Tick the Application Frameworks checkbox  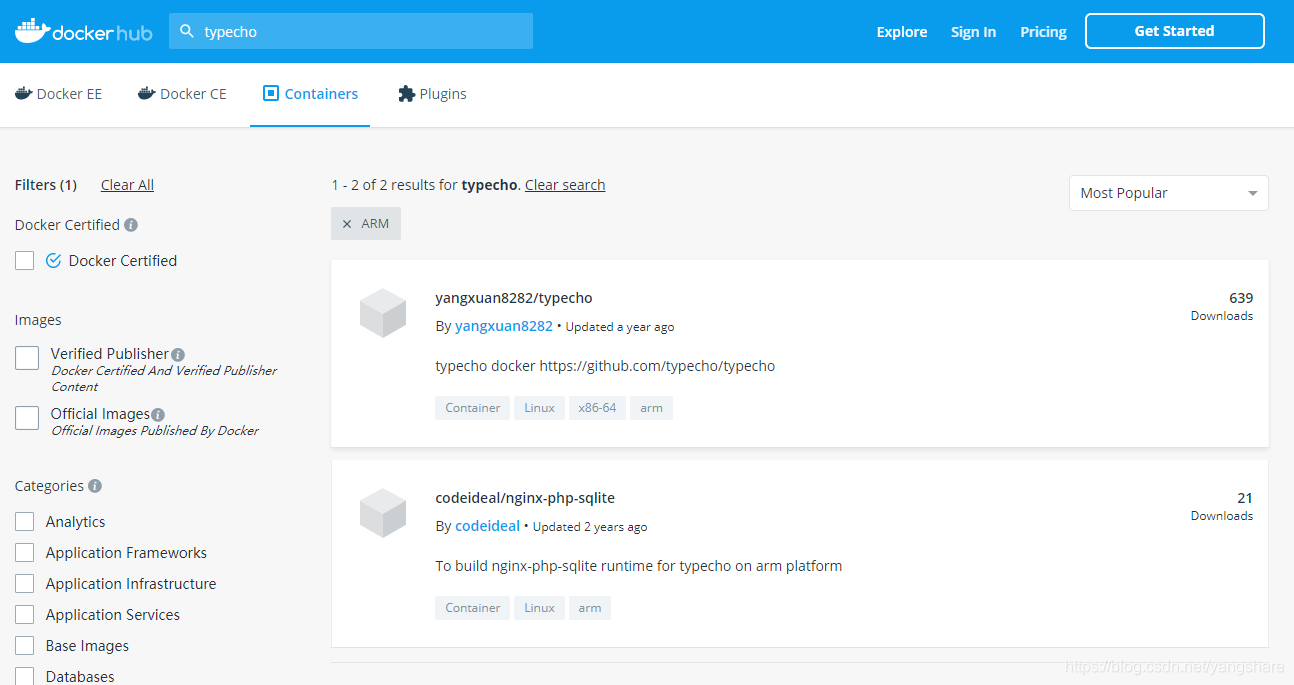tap(25, 553)
